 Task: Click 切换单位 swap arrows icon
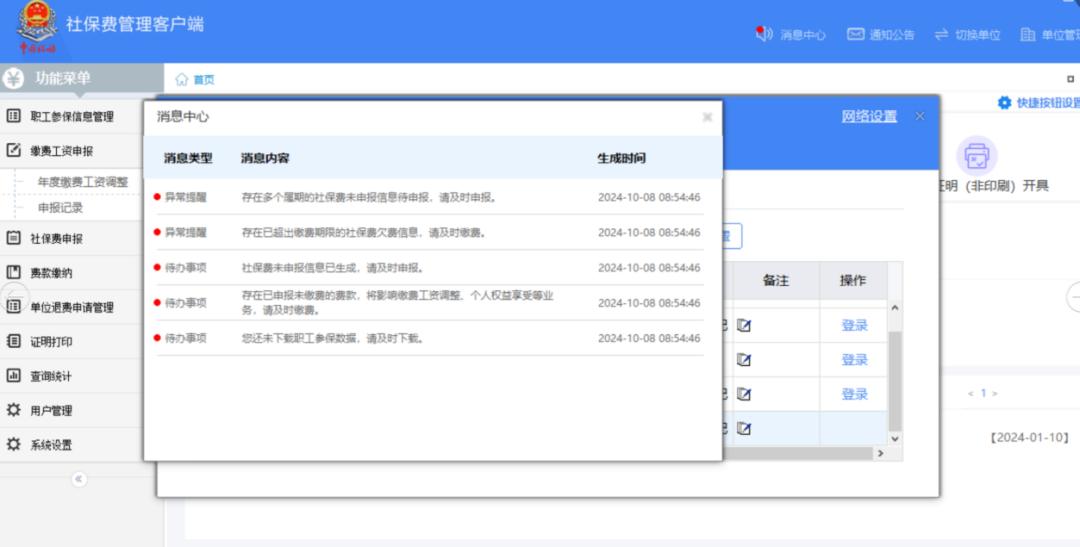(x=941, y=34)
